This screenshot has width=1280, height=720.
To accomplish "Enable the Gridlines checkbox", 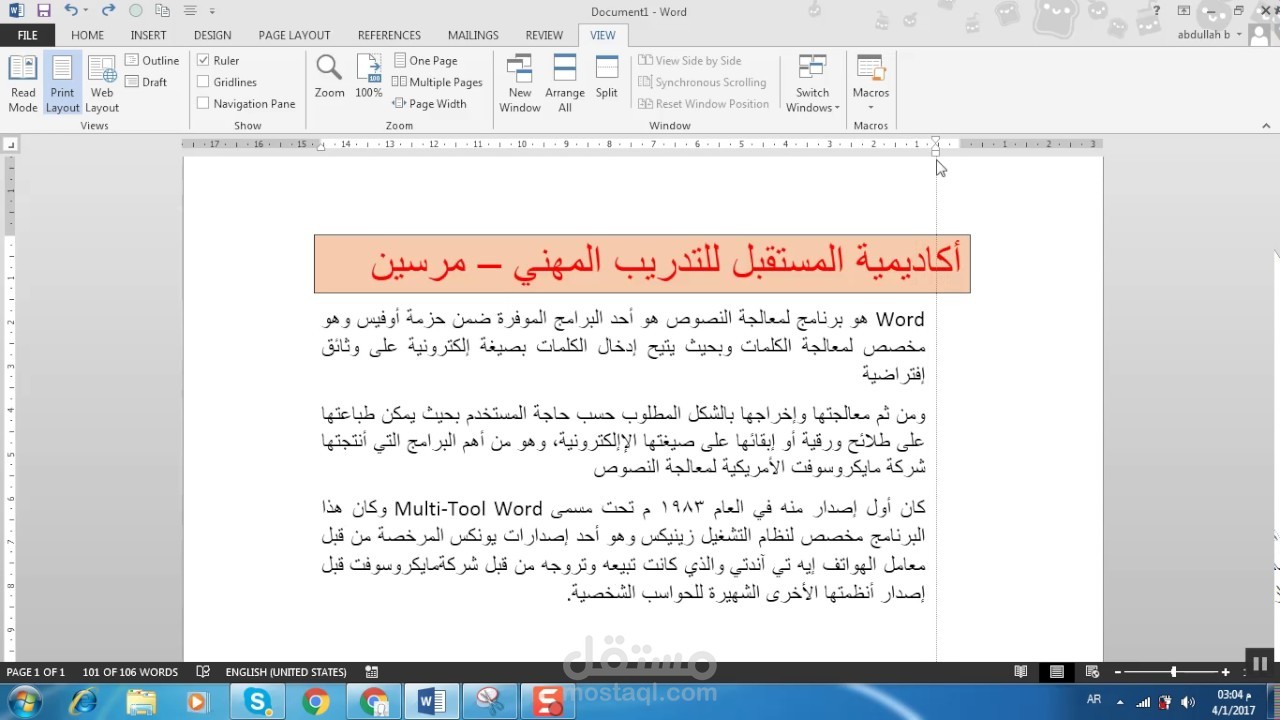I will 203,82.
